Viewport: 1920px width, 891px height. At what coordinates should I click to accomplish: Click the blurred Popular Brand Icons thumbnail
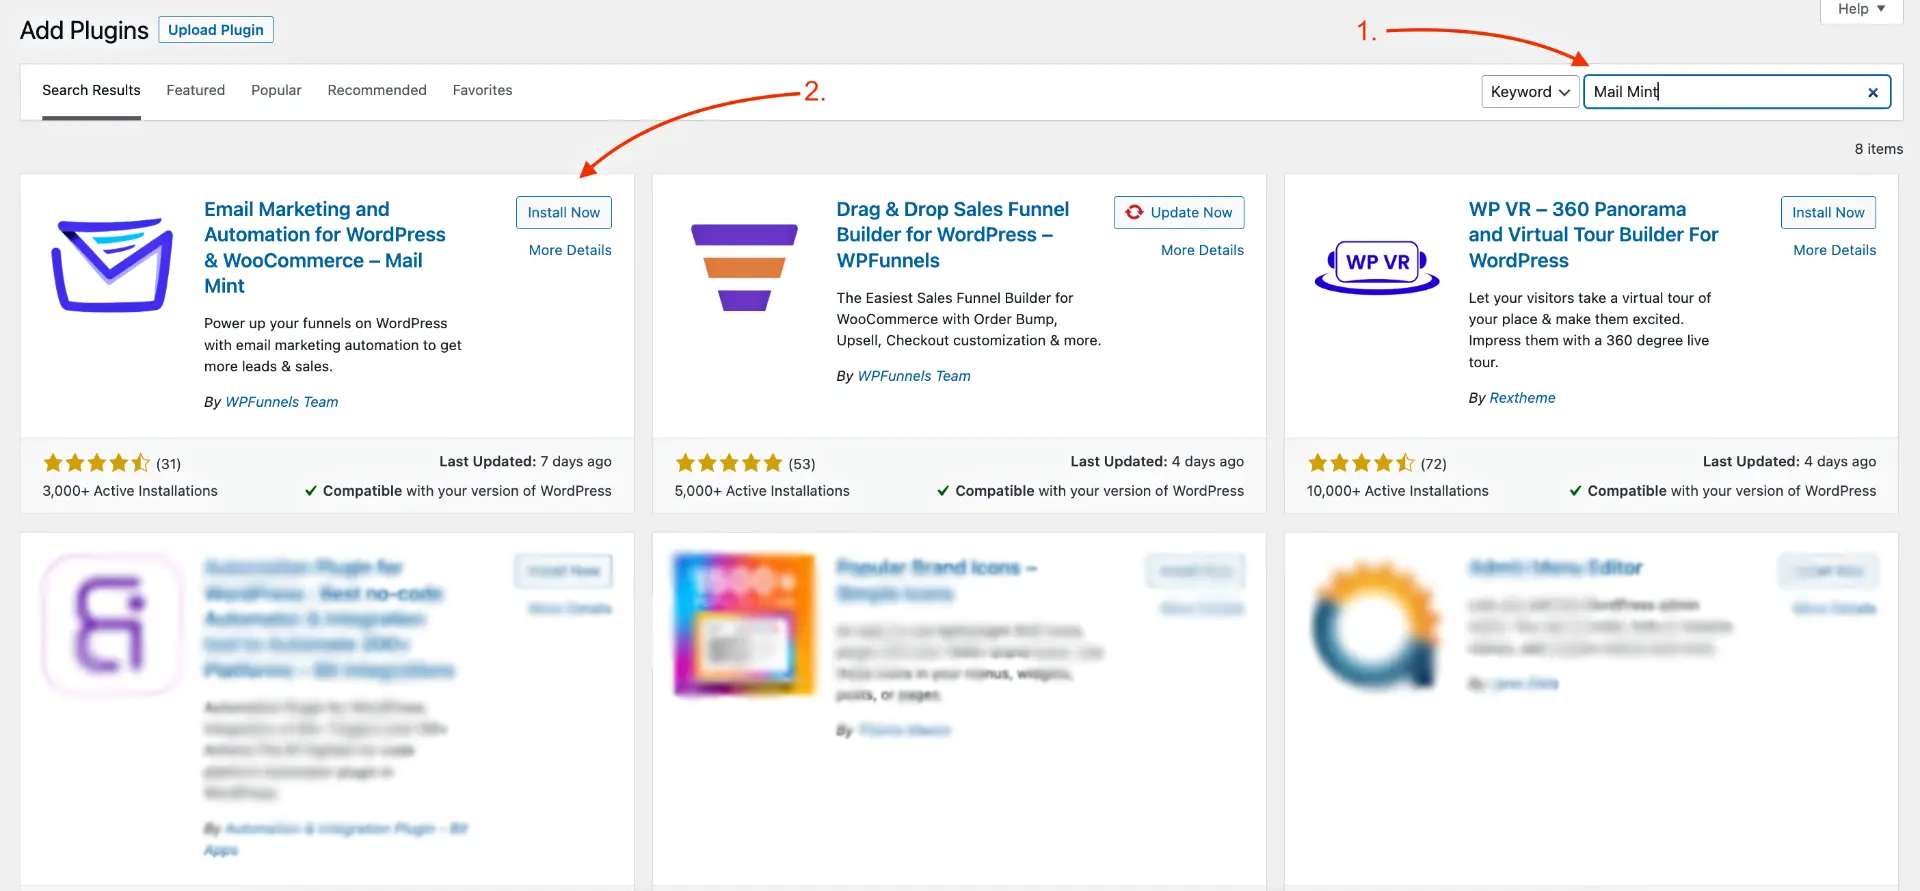(744, 626)
